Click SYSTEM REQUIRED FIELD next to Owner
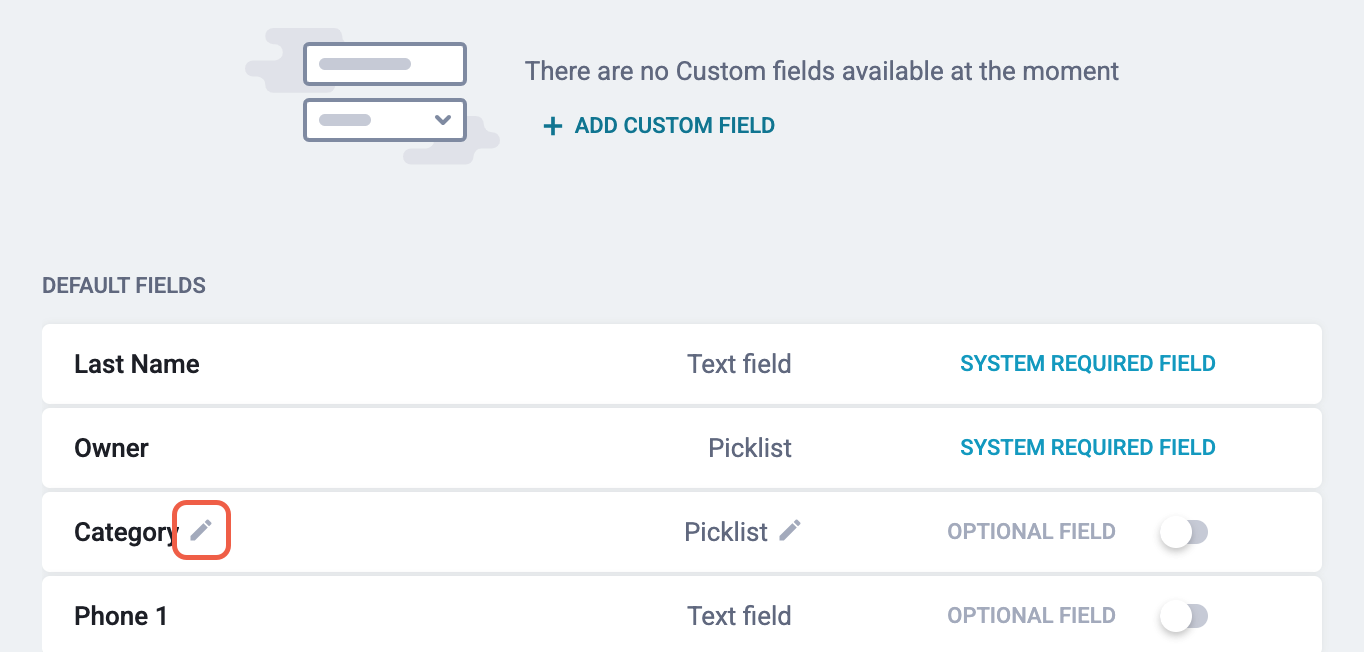 point(1088,447)
